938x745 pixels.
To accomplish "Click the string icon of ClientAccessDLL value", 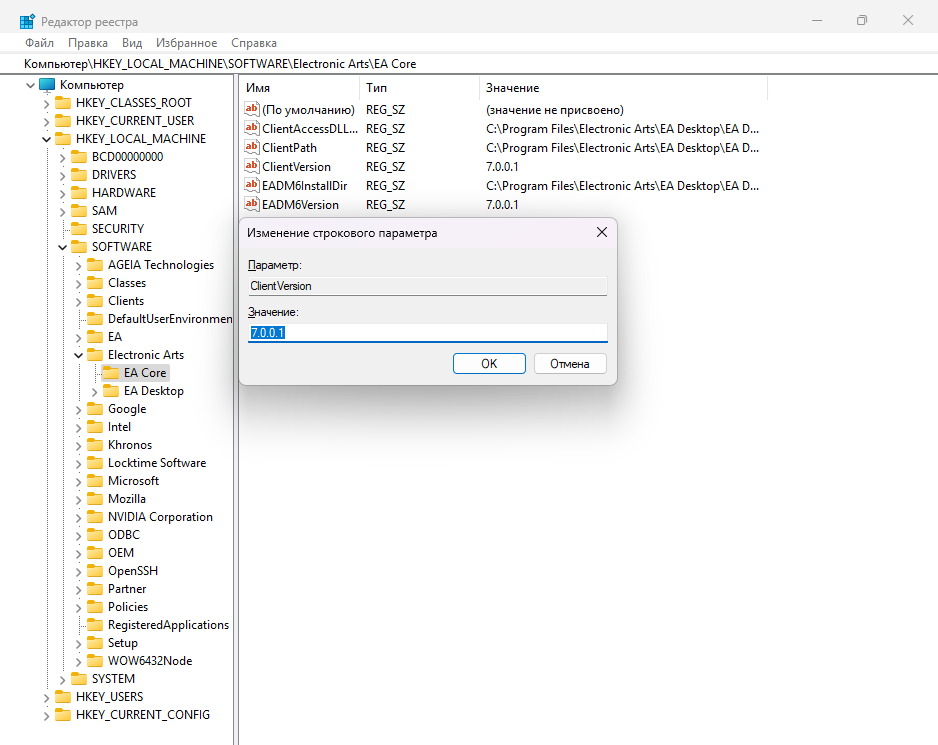I will coord(252,128).
